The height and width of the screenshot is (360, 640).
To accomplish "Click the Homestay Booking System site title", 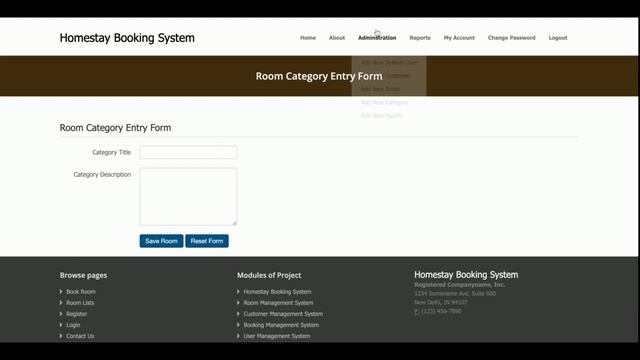I will coord(127,38).
